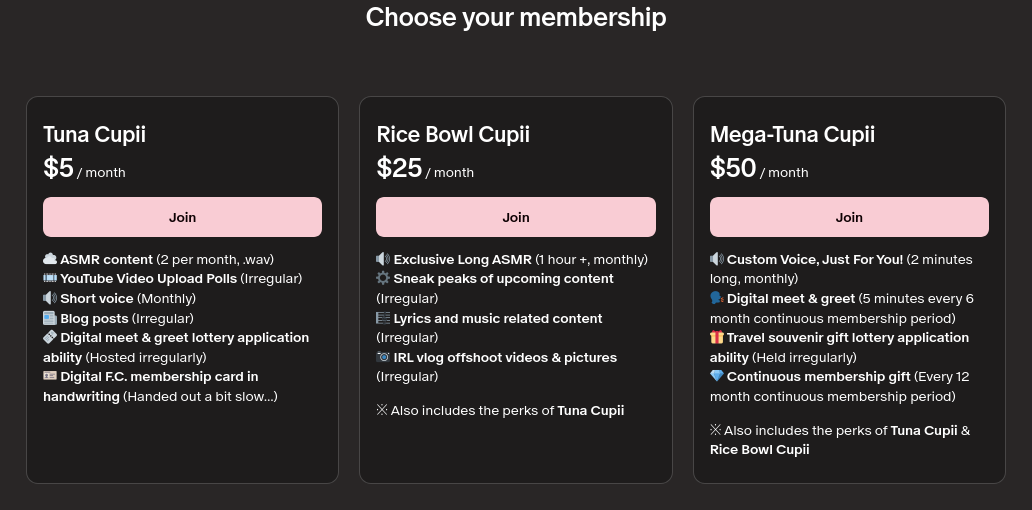The image size is (1032, 510).
Task: Click the ticket icon beside Digital meet & greet lottery
Action: point(50,338)
